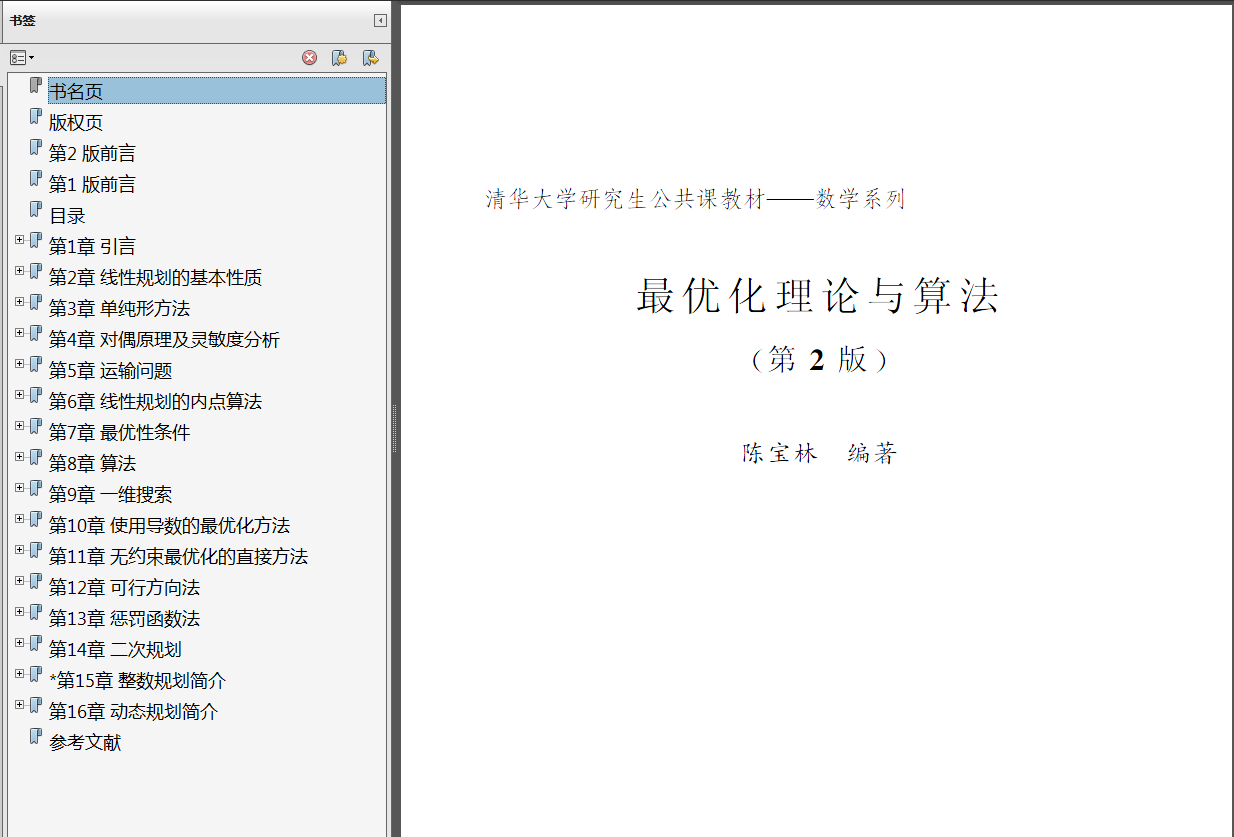Expand the 第13章 惩罚函数法 bookmark

tap(19, 612)
